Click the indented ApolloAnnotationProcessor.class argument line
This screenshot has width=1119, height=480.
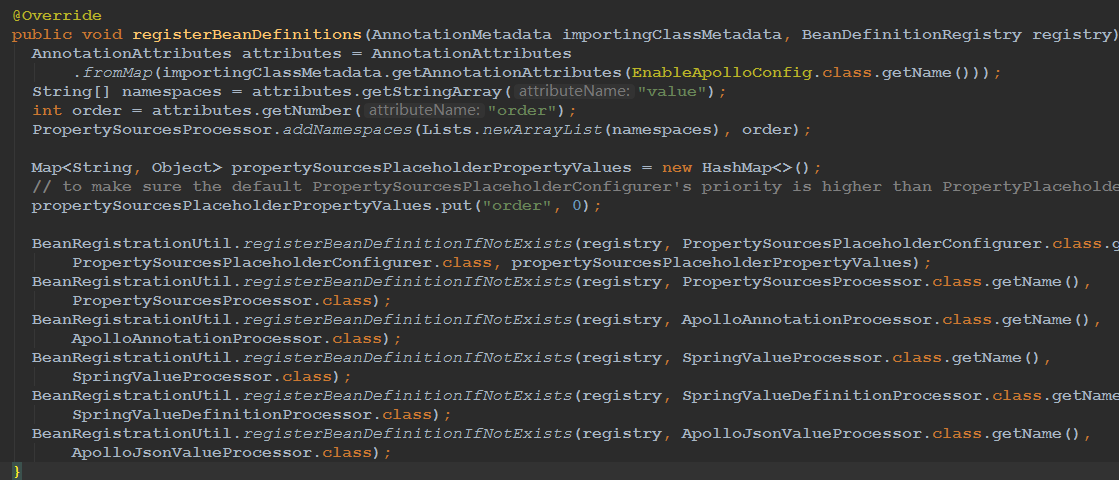tap(237, 338)
